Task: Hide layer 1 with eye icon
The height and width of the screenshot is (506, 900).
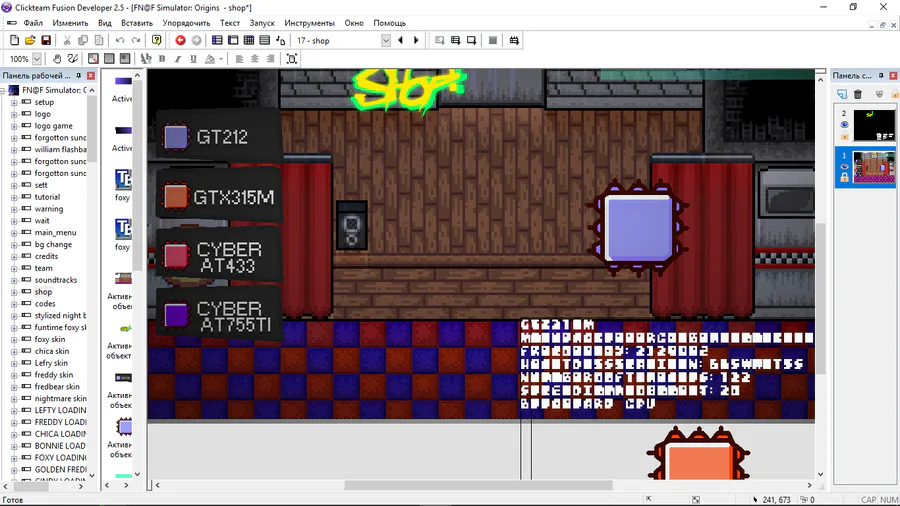Action: tap(844, 166)
